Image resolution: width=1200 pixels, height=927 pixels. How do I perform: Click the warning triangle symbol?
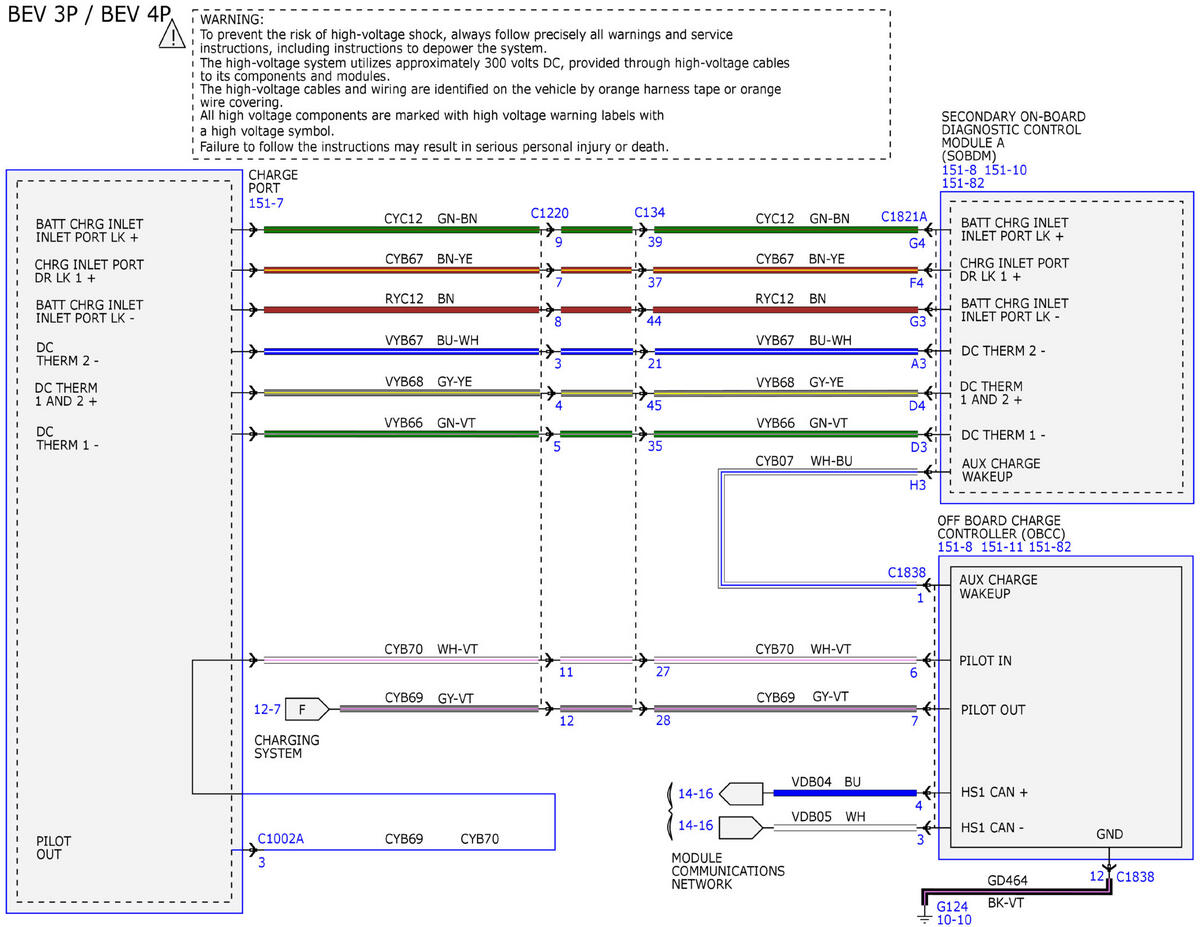click(x=172, y=36)
